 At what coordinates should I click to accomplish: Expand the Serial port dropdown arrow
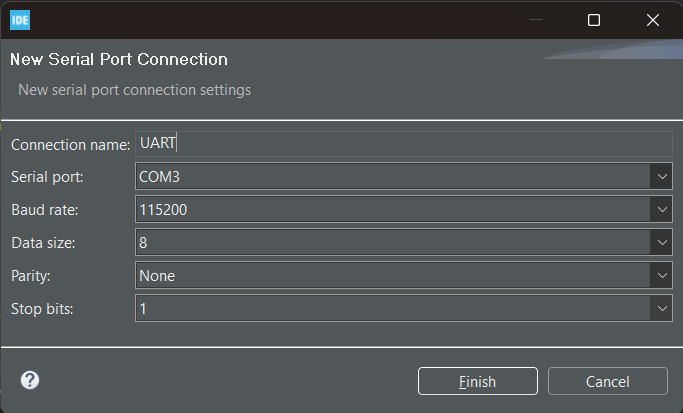point(662,177)
